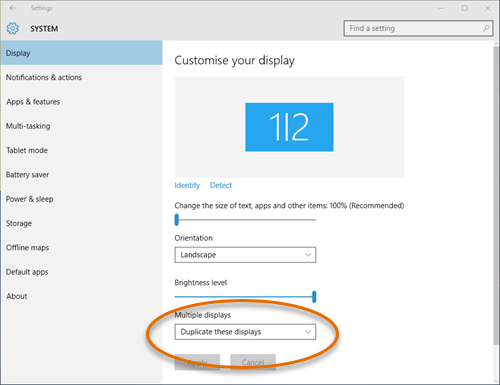
Task: Open the Orientation Landscape dropdown
Action: pyautogui.click(x=245, y=255)
